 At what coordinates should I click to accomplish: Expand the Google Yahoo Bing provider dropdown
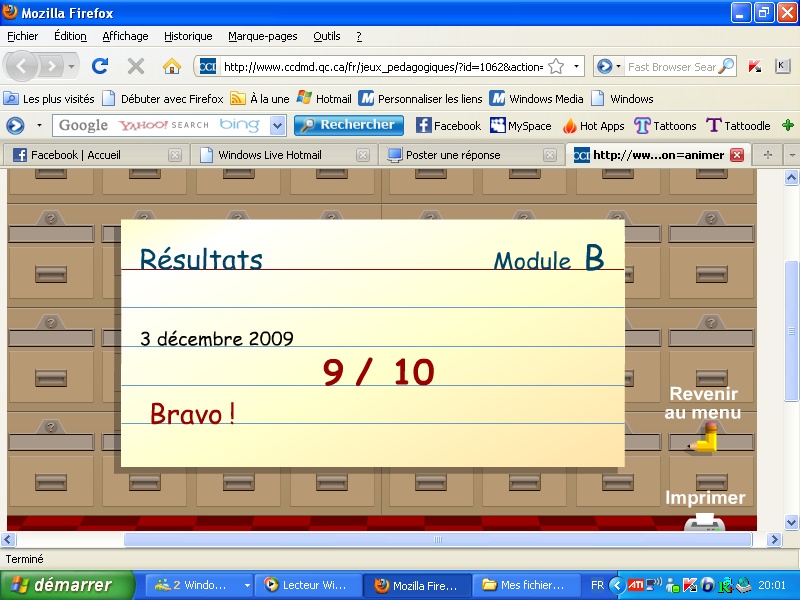pyautogui.click(x=277, y=126)
